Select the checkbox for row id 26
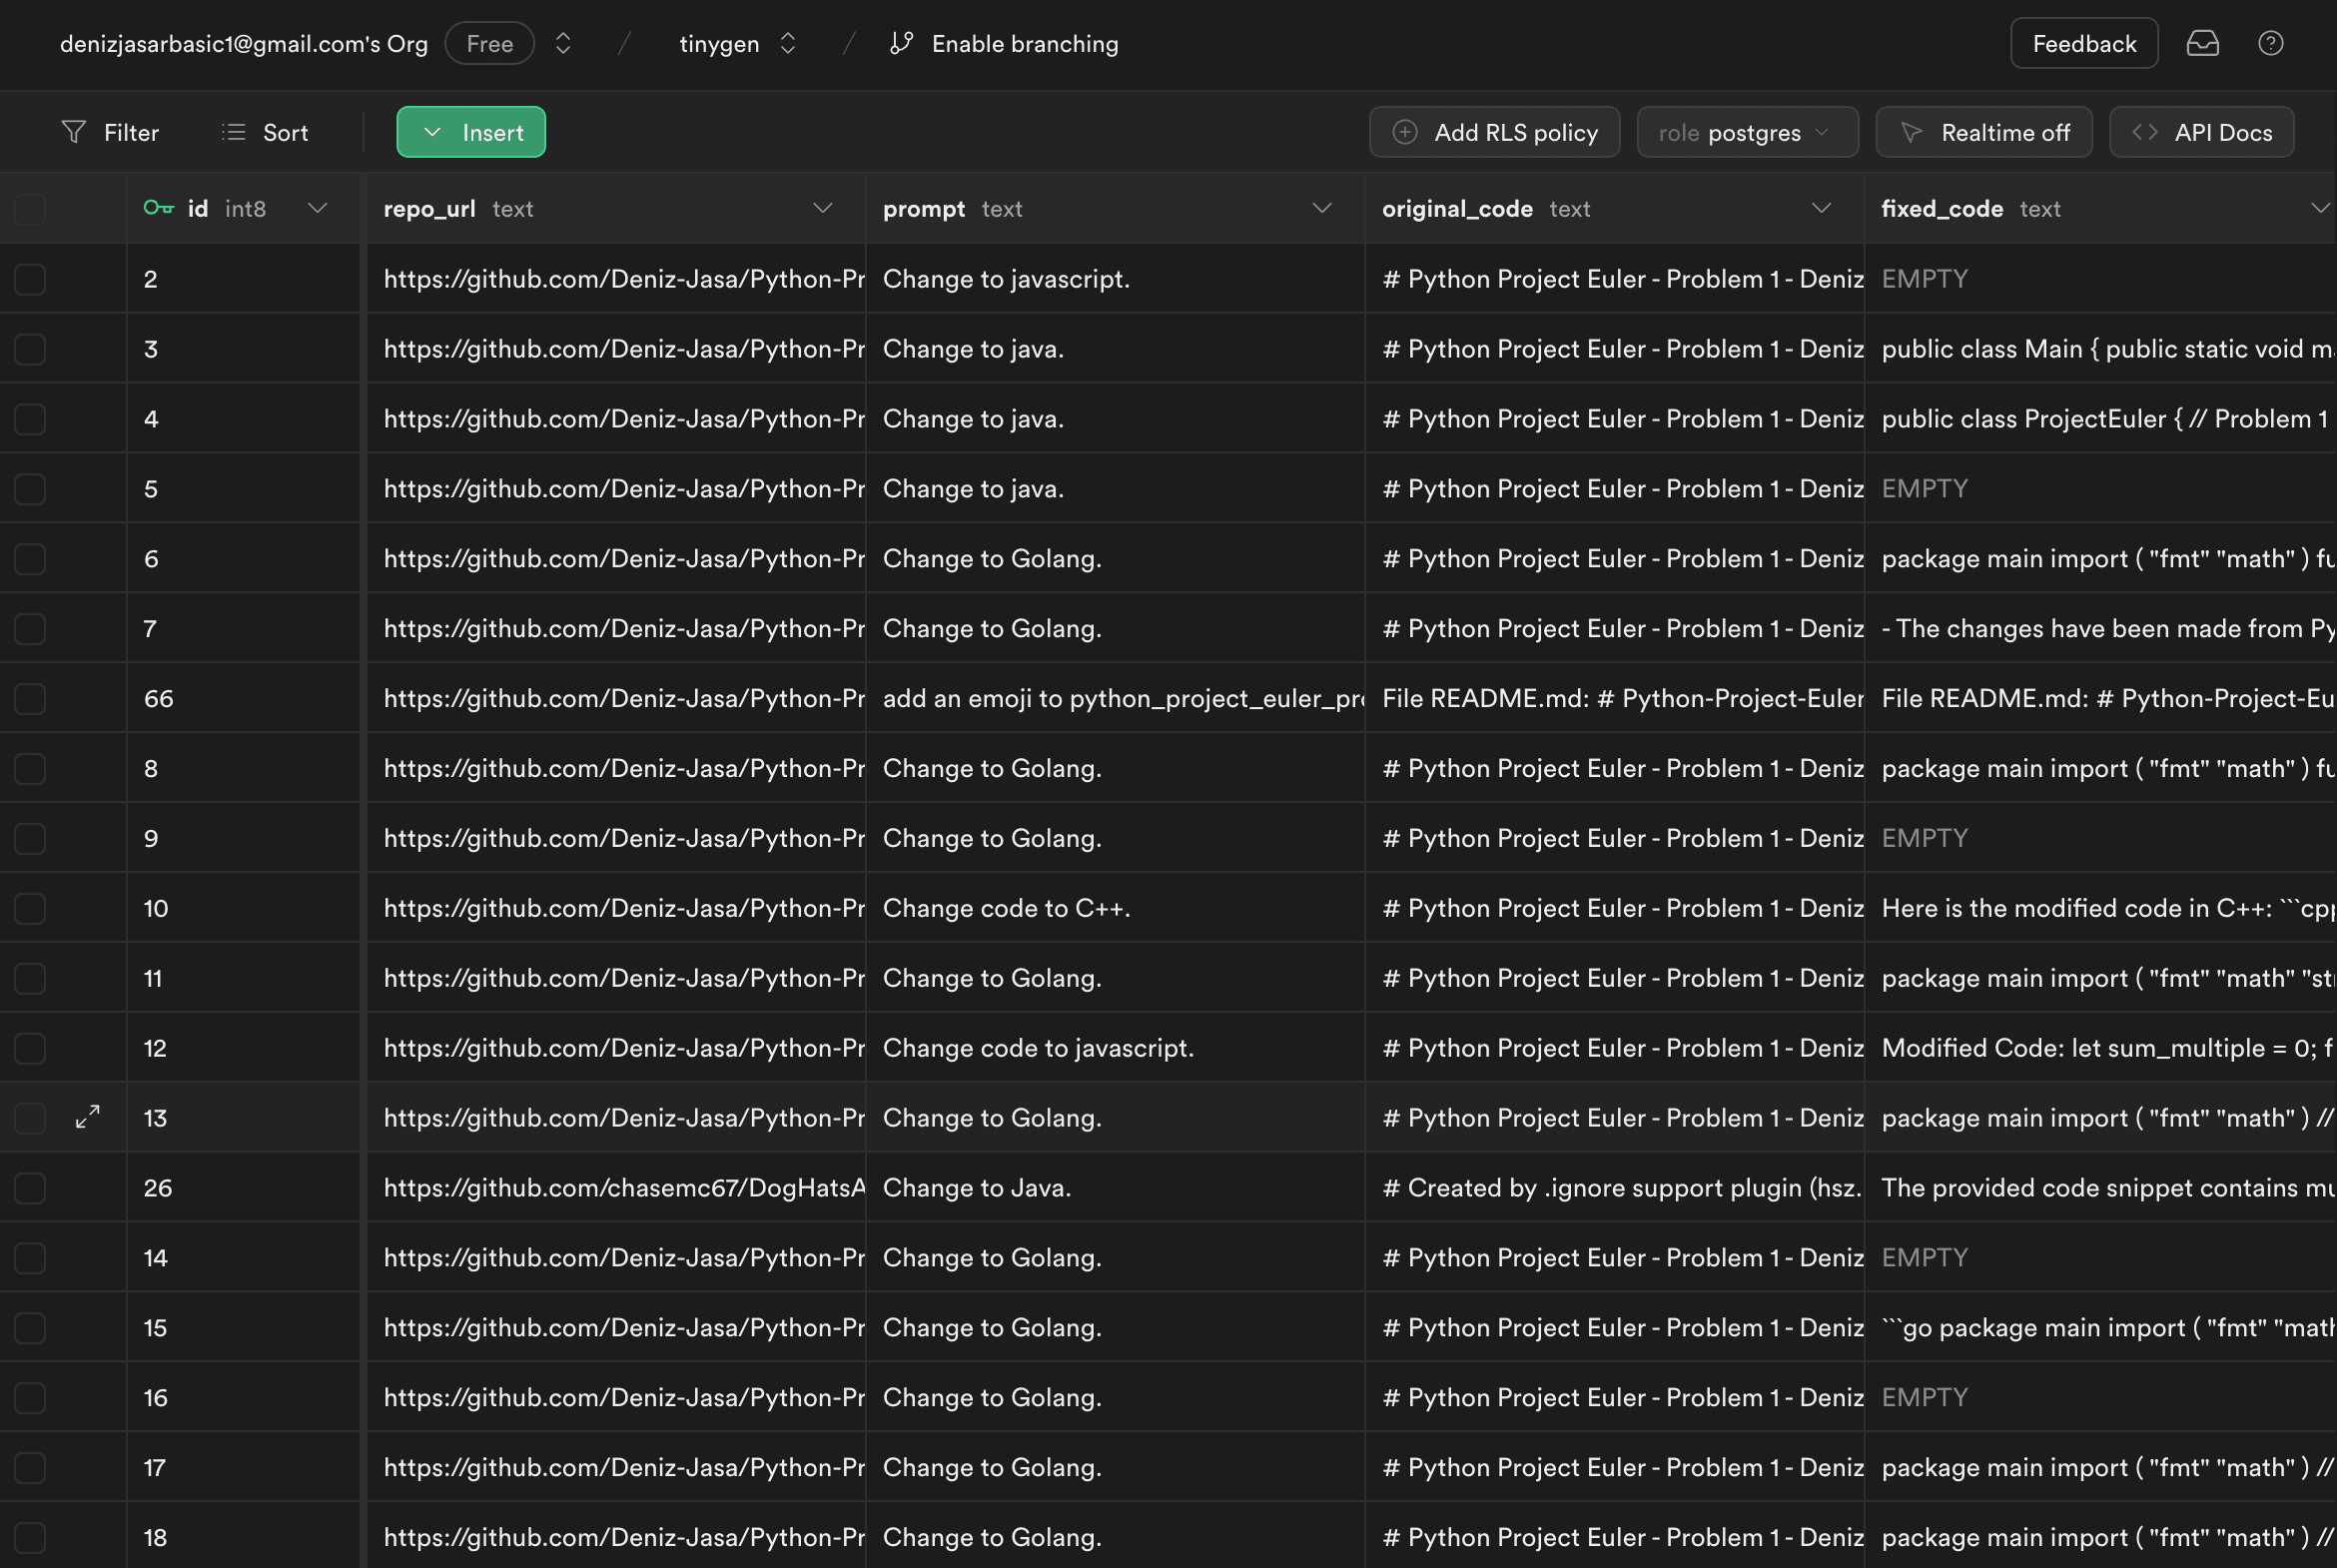2337x1568 pixels. [30, 1188]
